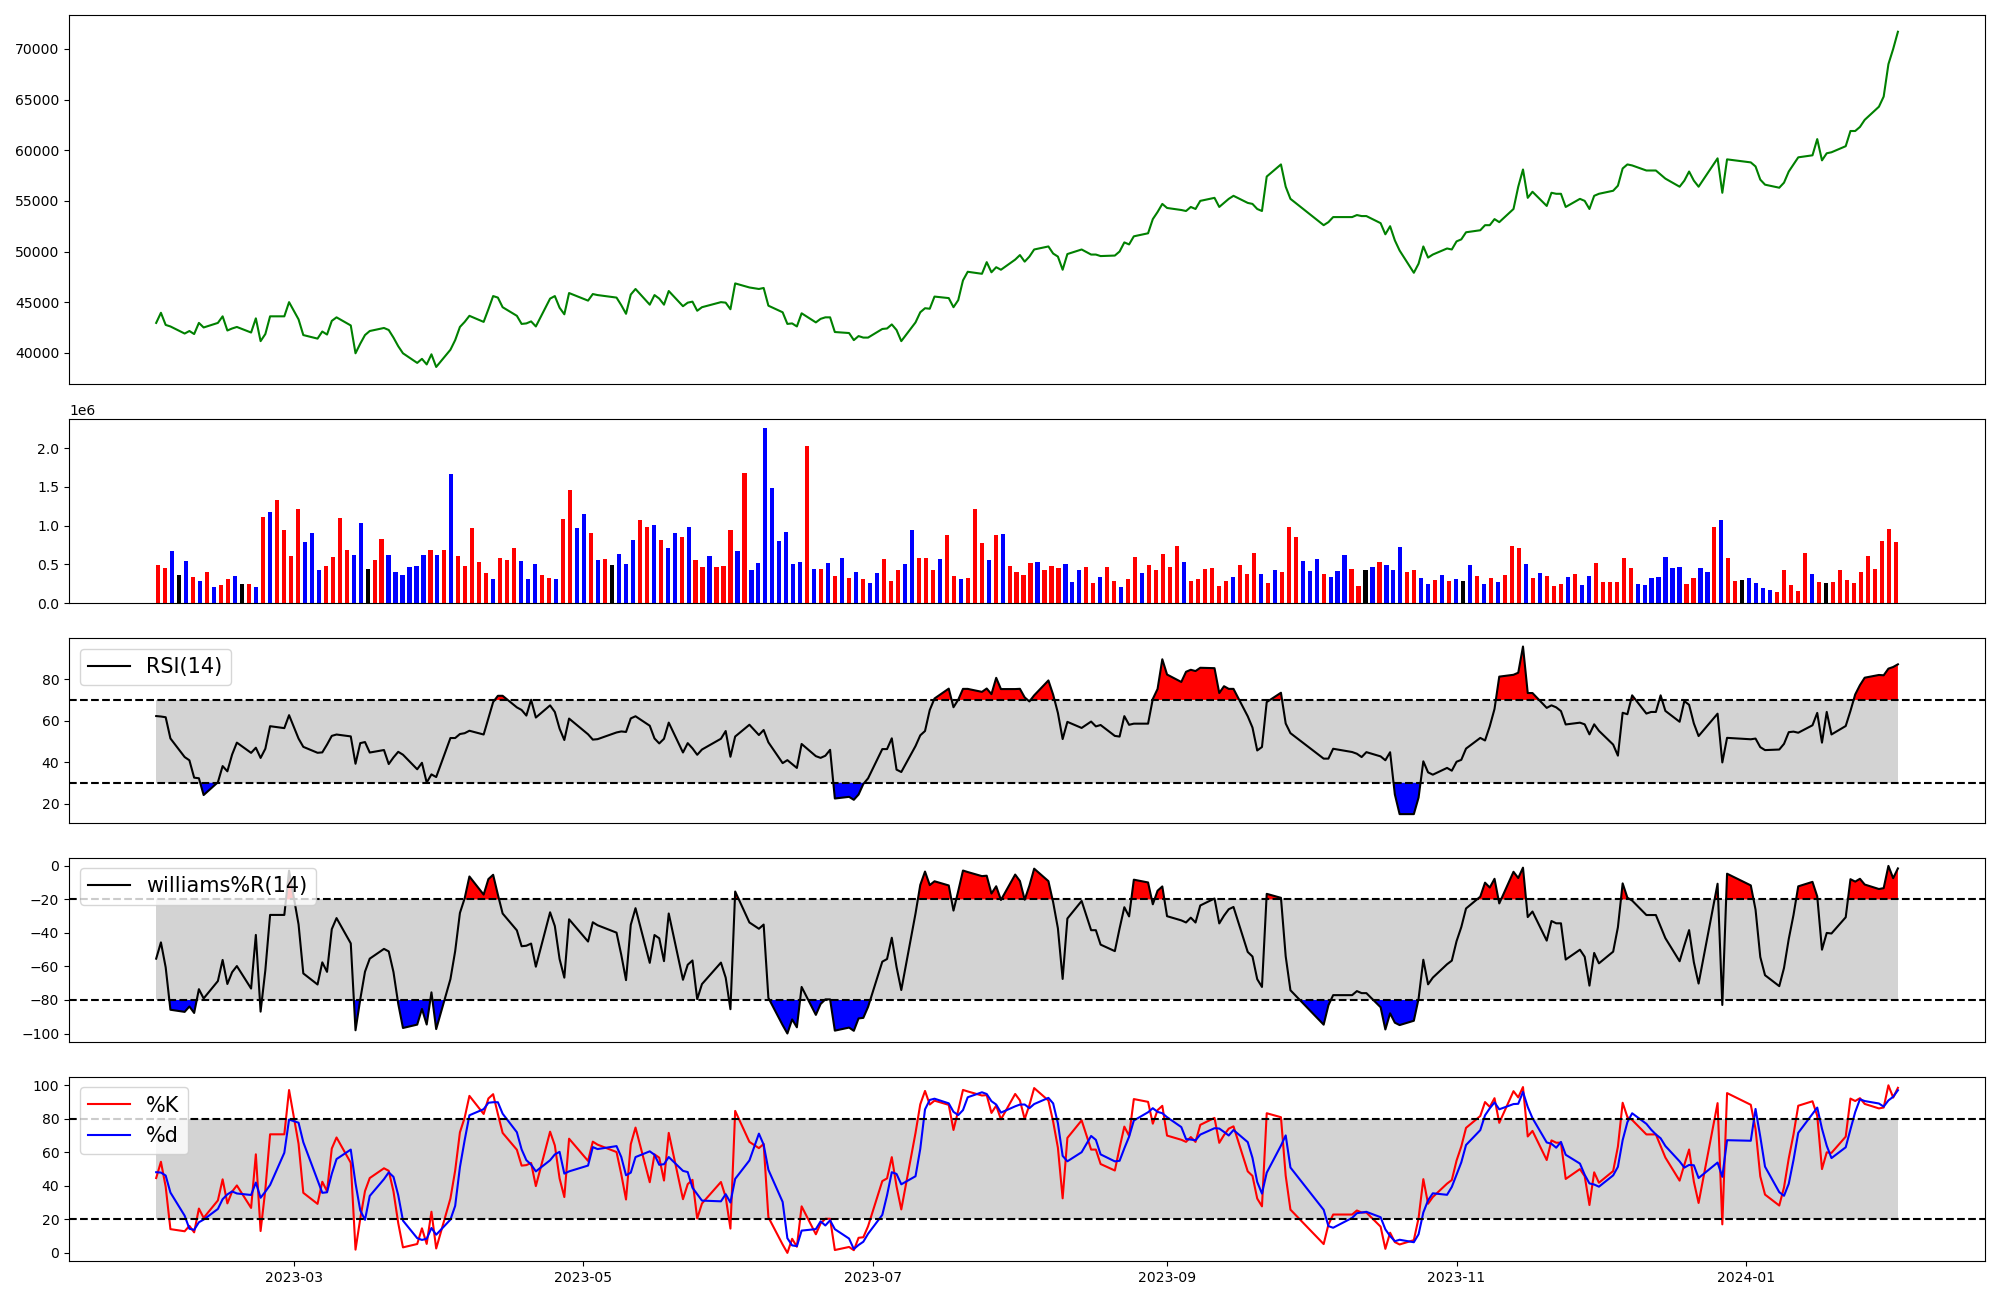Click the 2024-01 x-axis tick label

(x=1746, y=1277)
